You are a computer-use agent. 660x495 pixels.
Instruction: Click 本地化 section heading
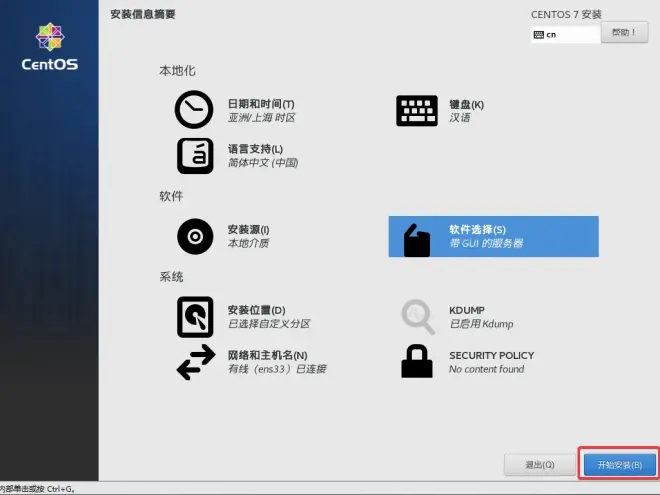coord(177,71)
